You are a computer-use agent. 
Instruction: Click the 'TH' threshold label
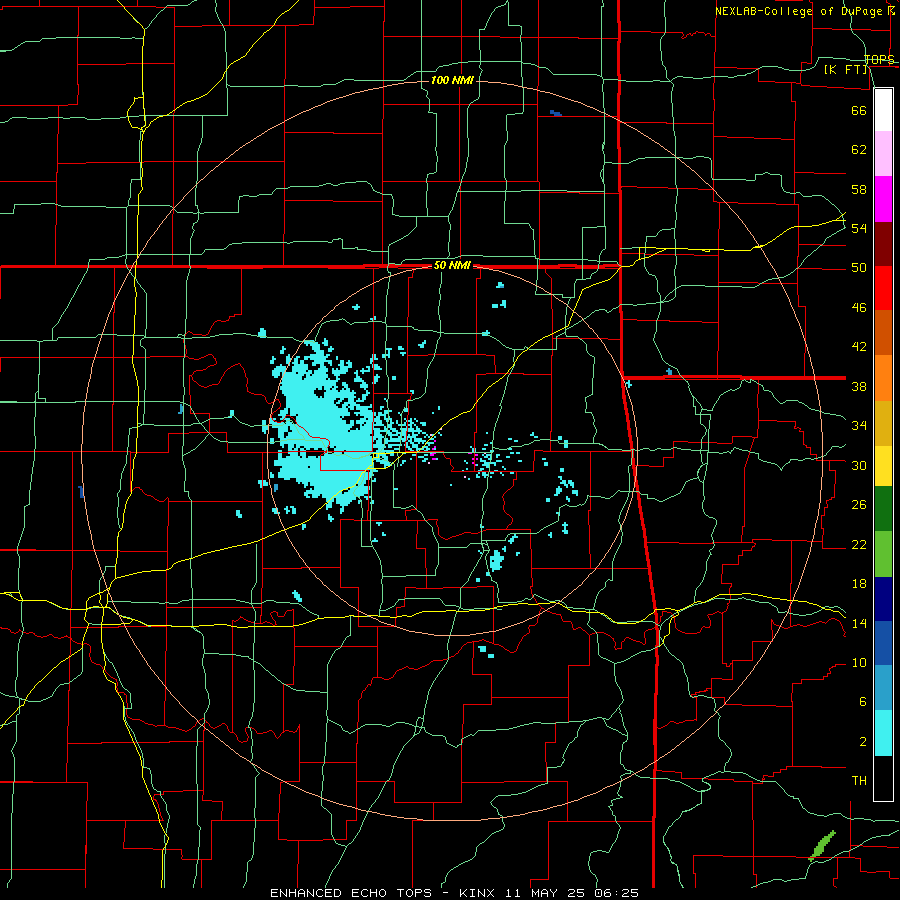[x=859, y=781]
